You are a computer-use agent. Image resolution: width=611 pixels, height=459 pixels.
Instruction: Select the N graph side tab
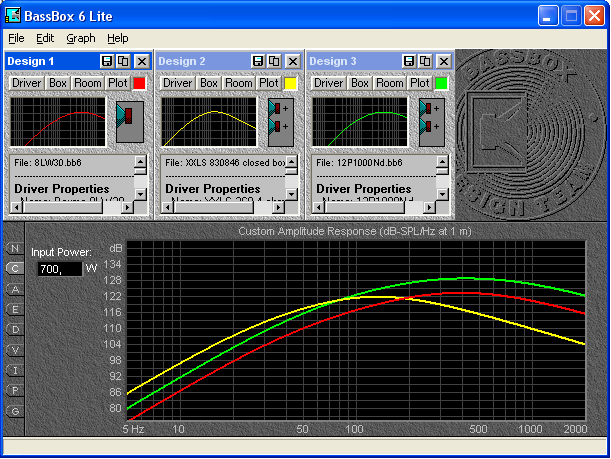pyautogui.click(x=15, y=249)
